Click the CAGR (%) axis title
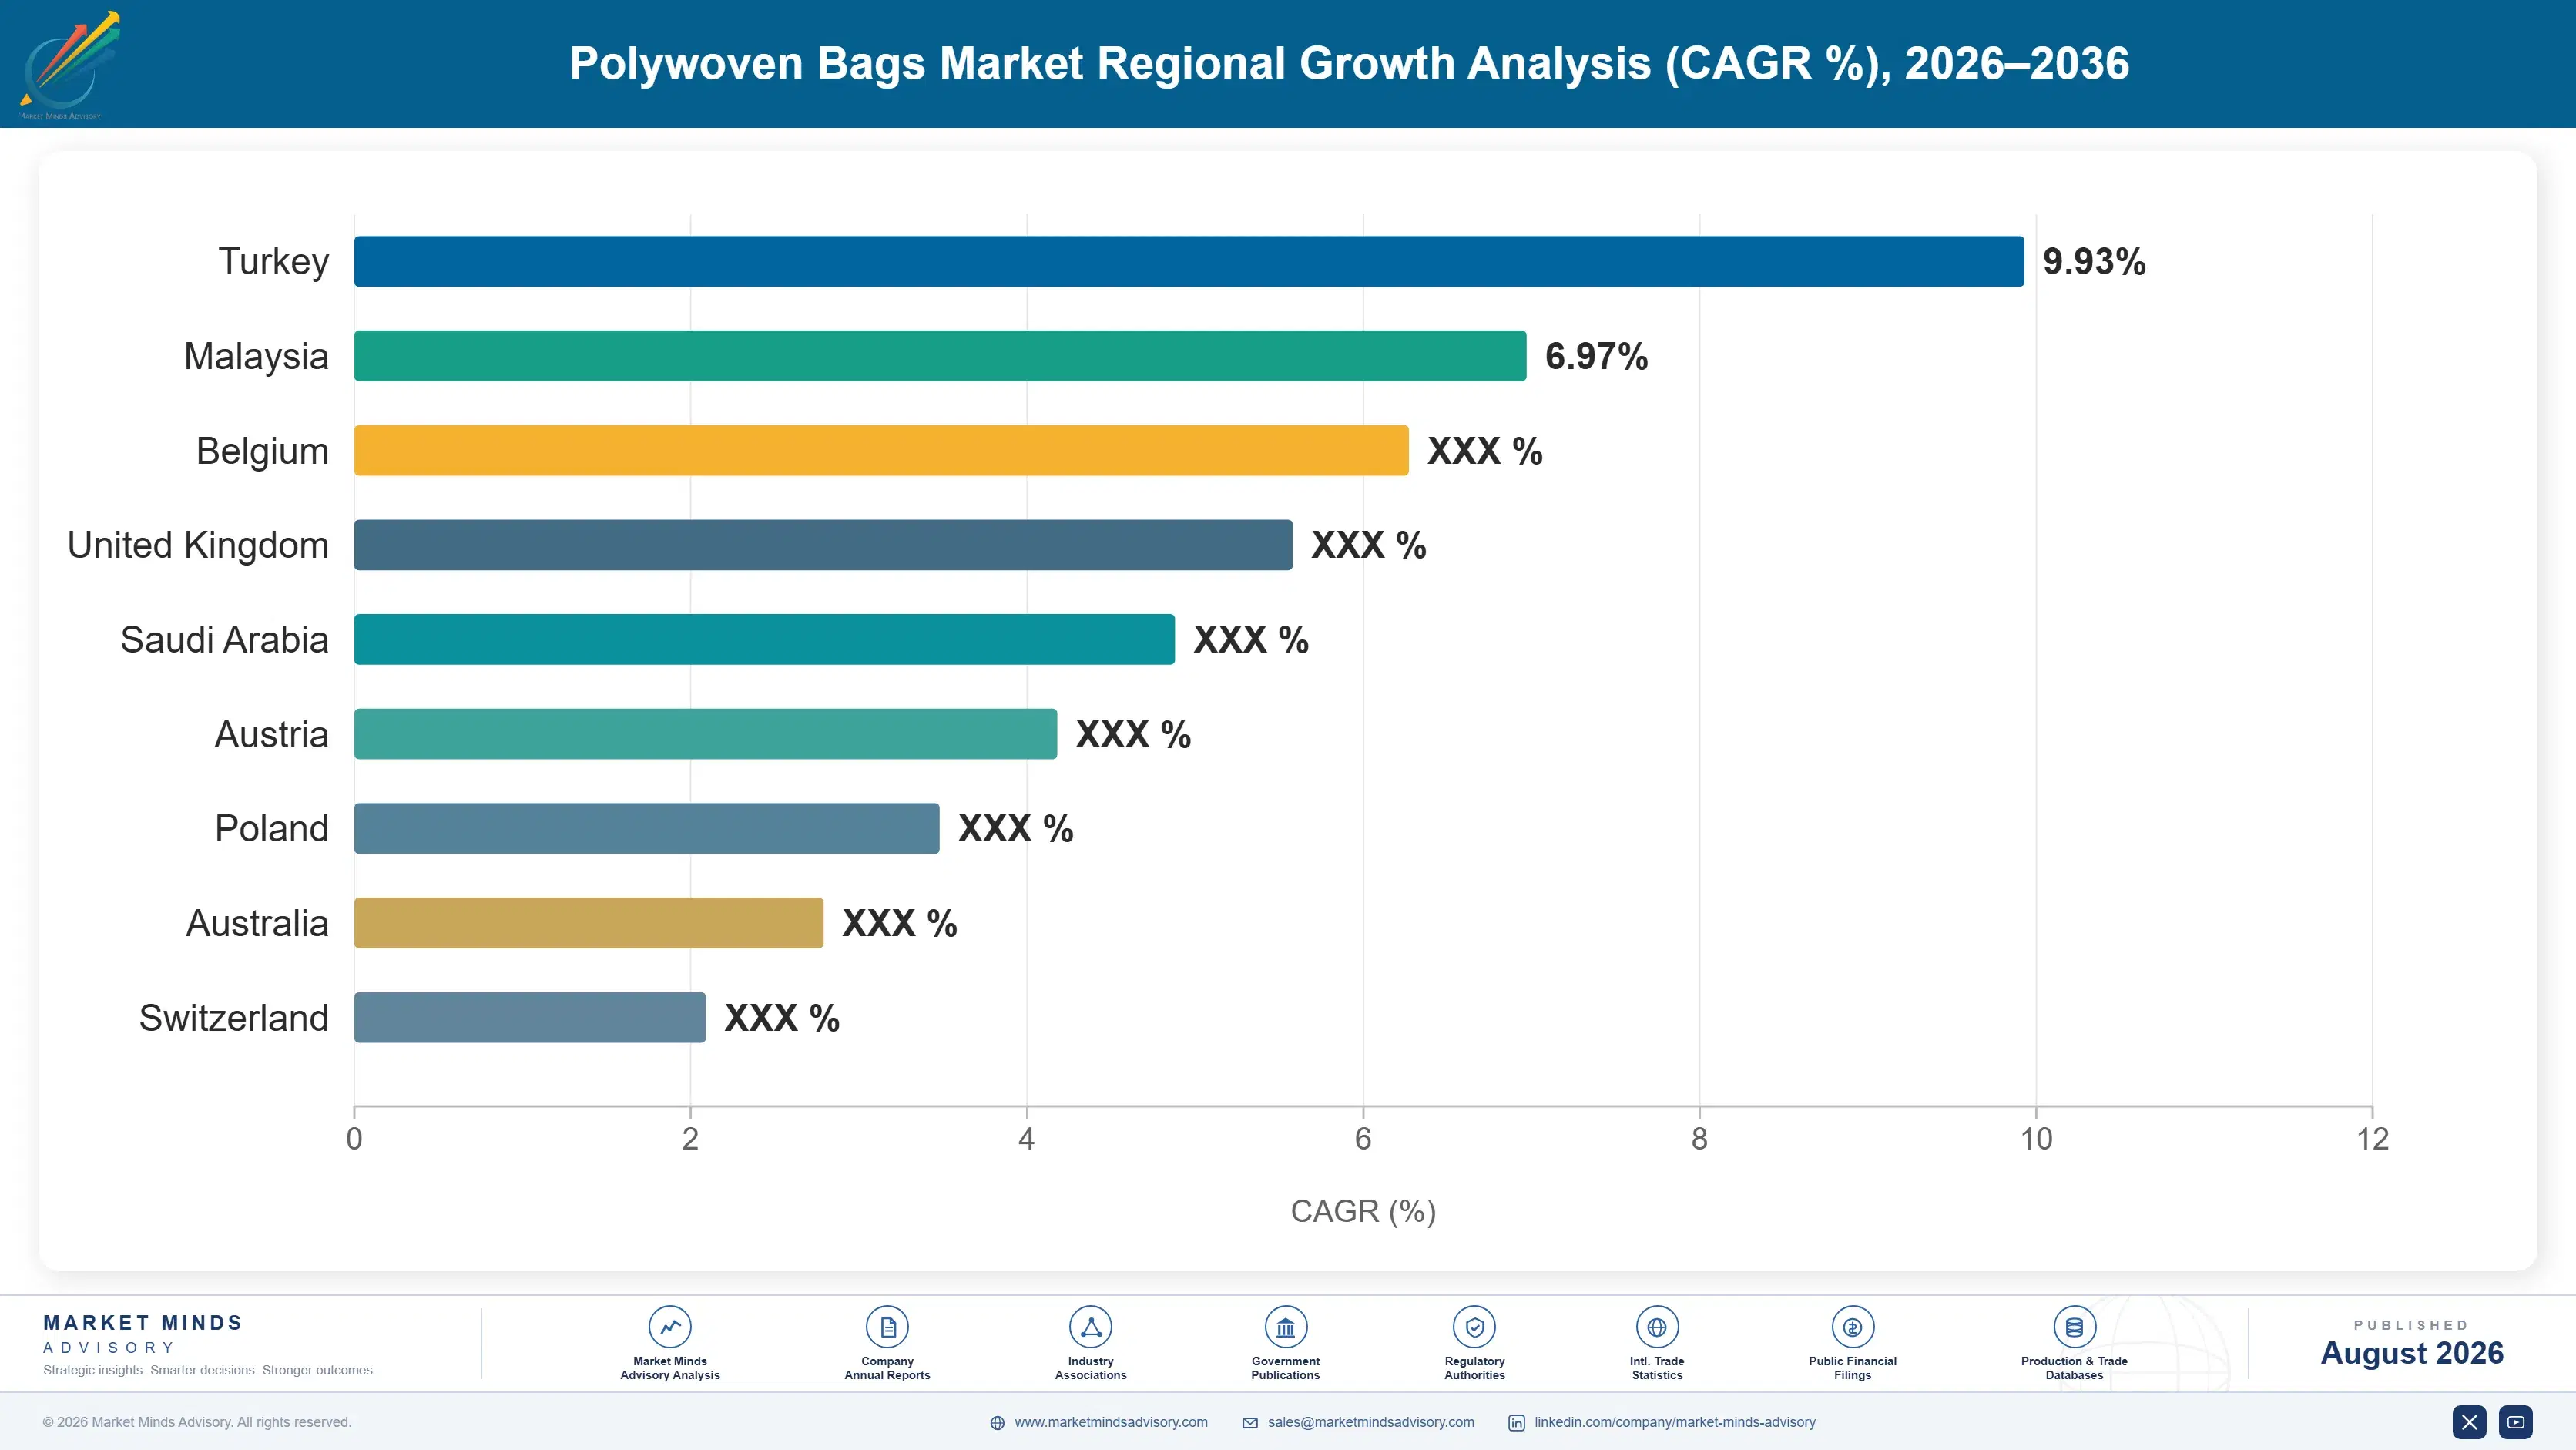Screen dimensions: 2576x1450 pos(1363,1211)
